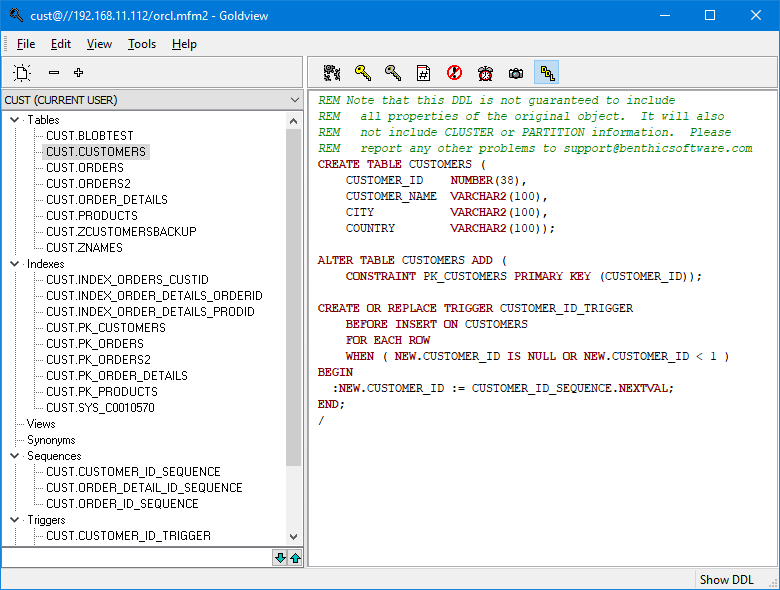Click the gray key toolbar icon

[393, 73]
